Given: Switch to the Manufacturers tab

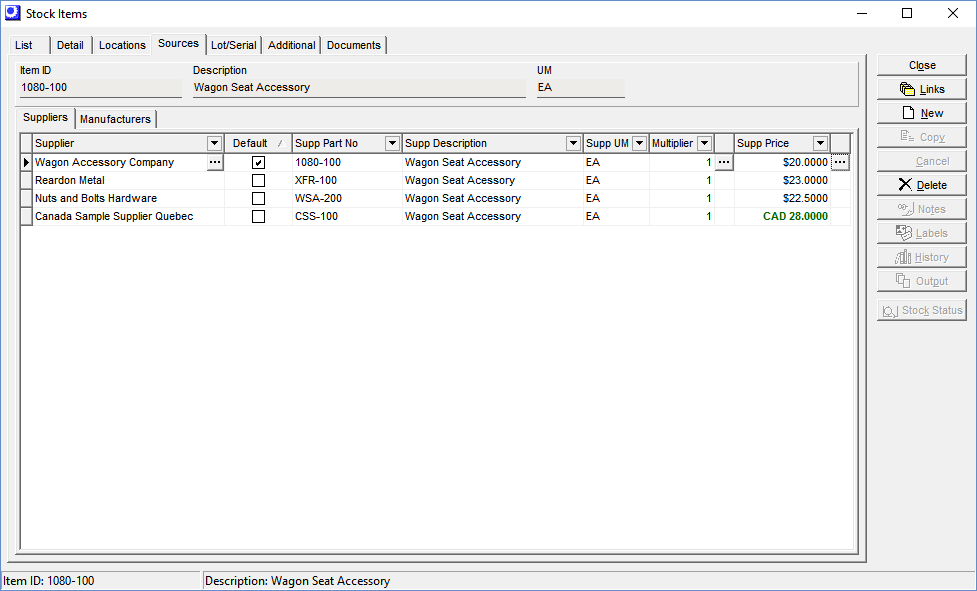Looking at the screenshot, I should click(x=115, y=118).
